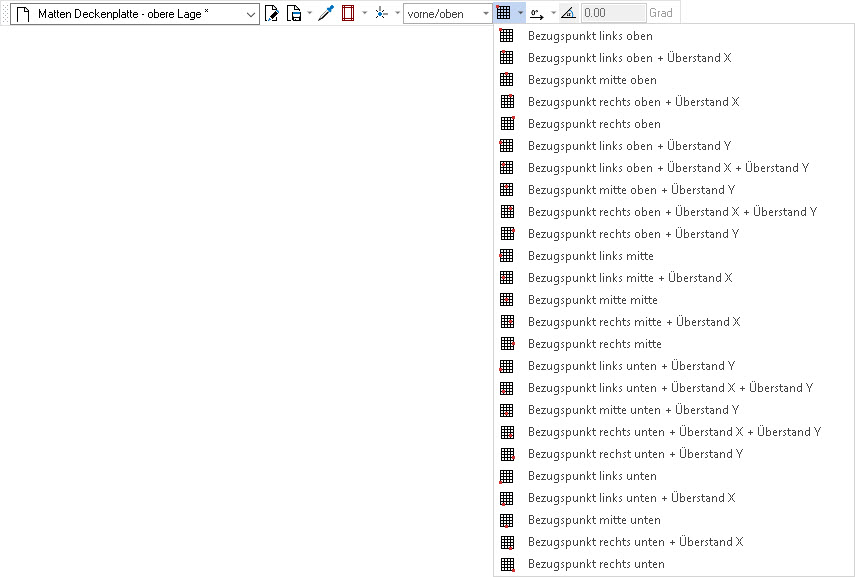
Task: Open the 'Matten Deckenplatte - obere Lage' preset dropdown
Action: [x=135, y=14]
